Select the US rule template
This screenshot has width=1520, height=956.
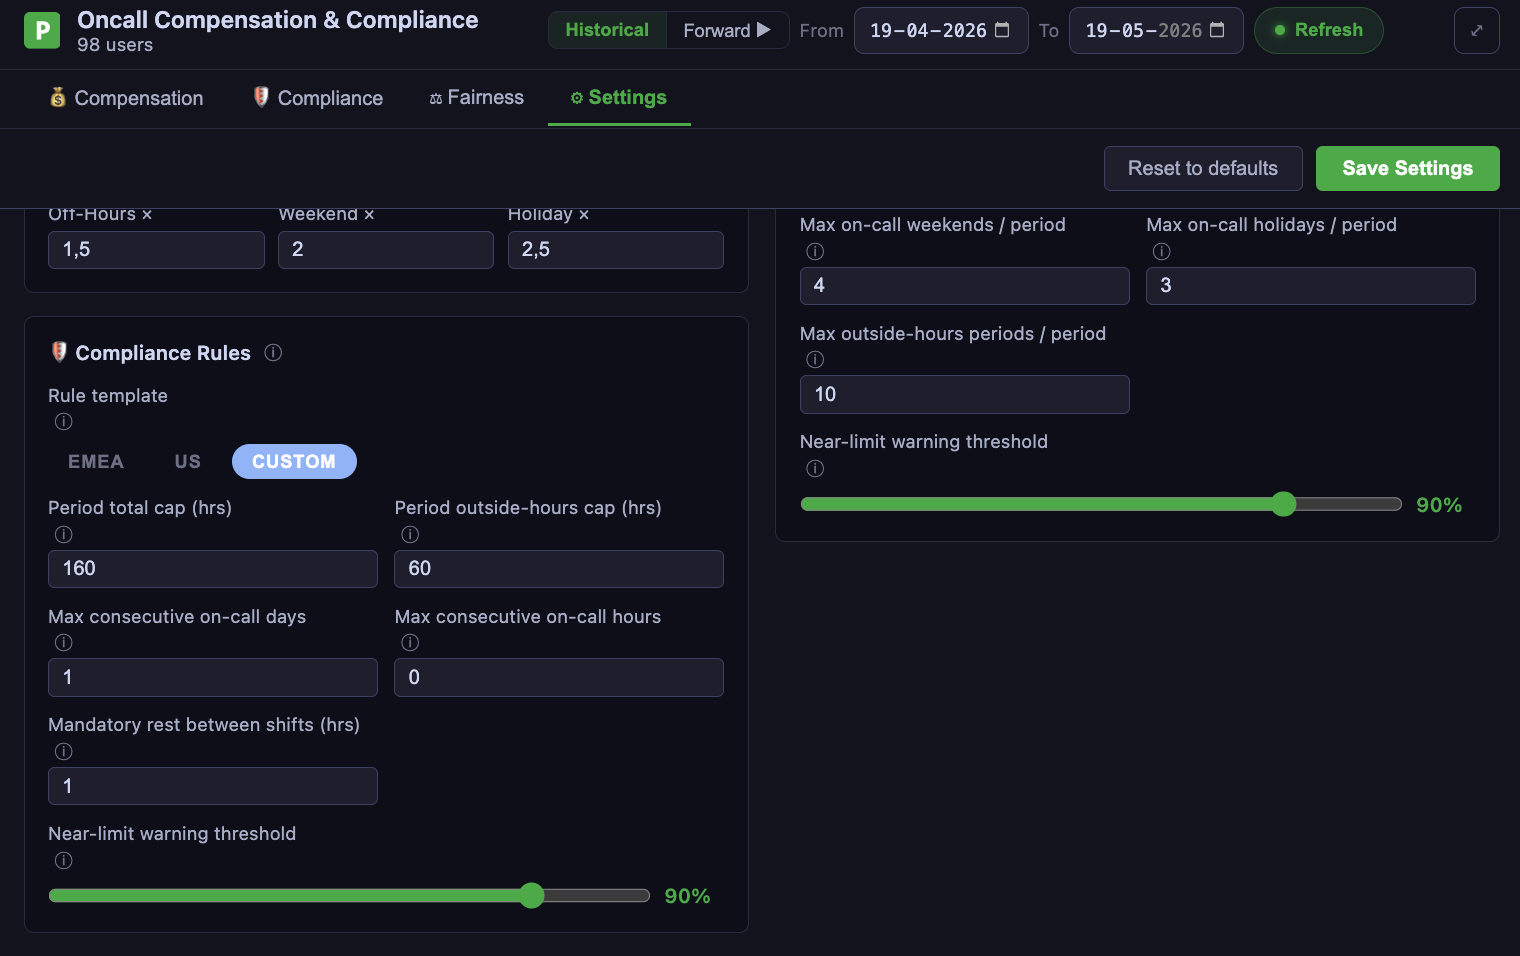point(188,461)
